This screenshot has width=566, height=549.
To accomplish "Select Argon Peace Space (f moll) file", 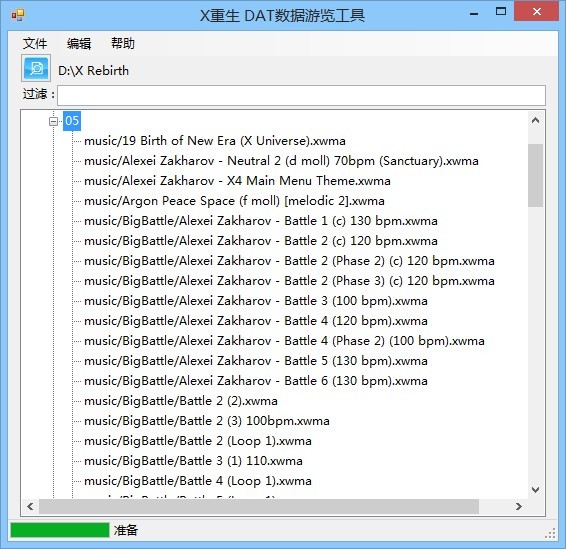I will (x=234, y=201).
